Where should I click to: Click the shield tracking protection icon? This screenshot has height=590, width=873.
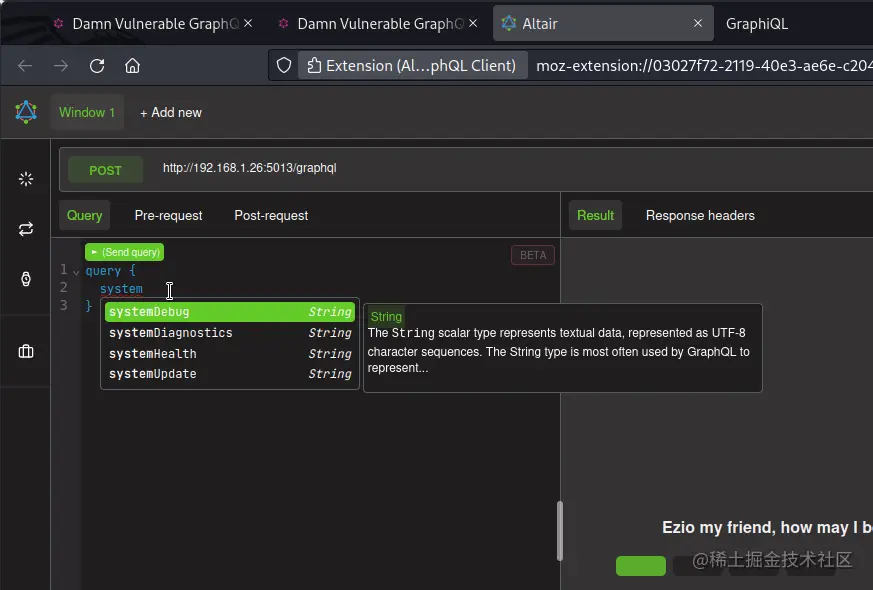tap(284, 66)
